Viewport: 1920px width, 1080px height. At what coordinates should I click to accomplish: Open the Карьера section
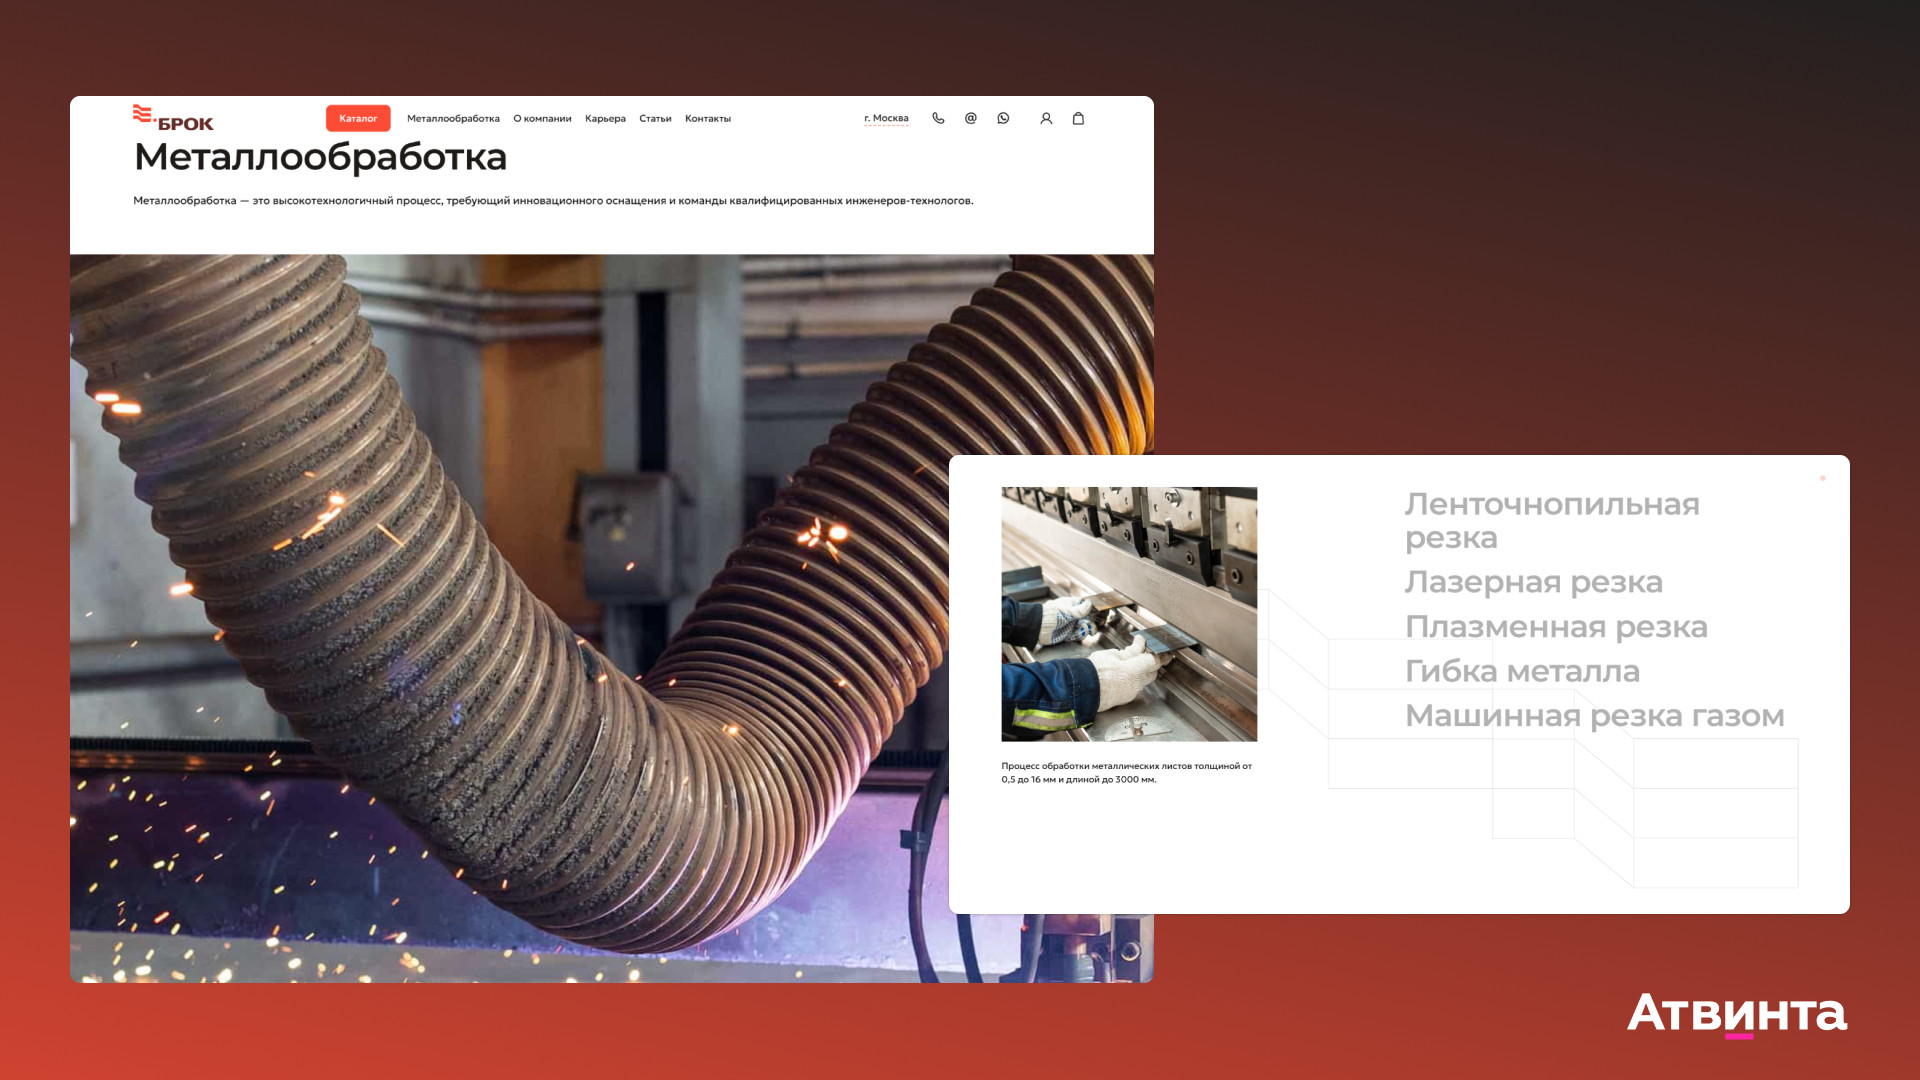tap(605, 118)
